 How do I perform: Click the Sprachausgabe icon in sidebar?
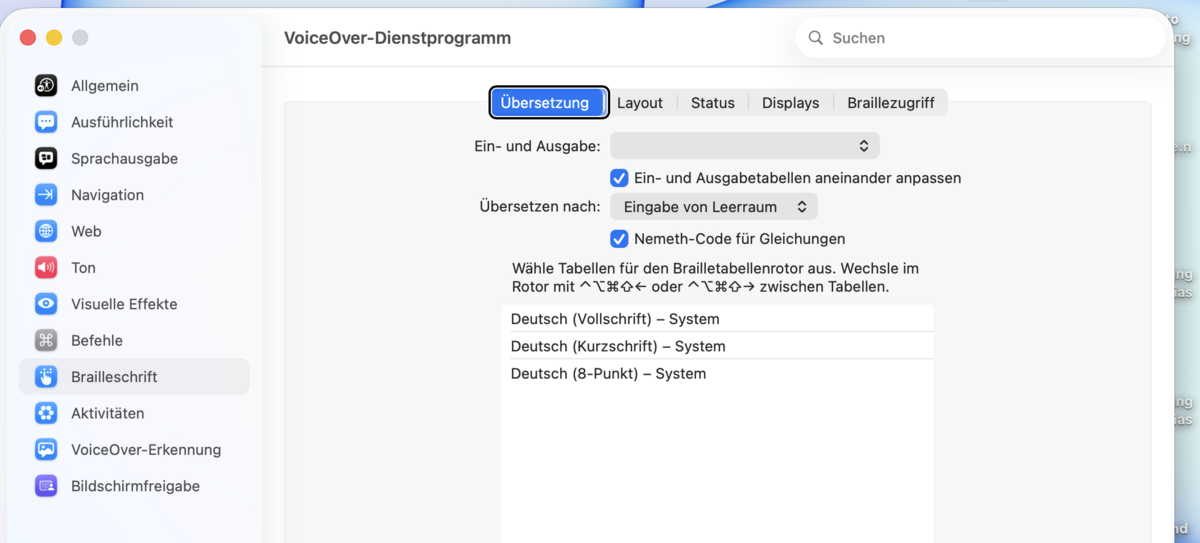[46, 158]
